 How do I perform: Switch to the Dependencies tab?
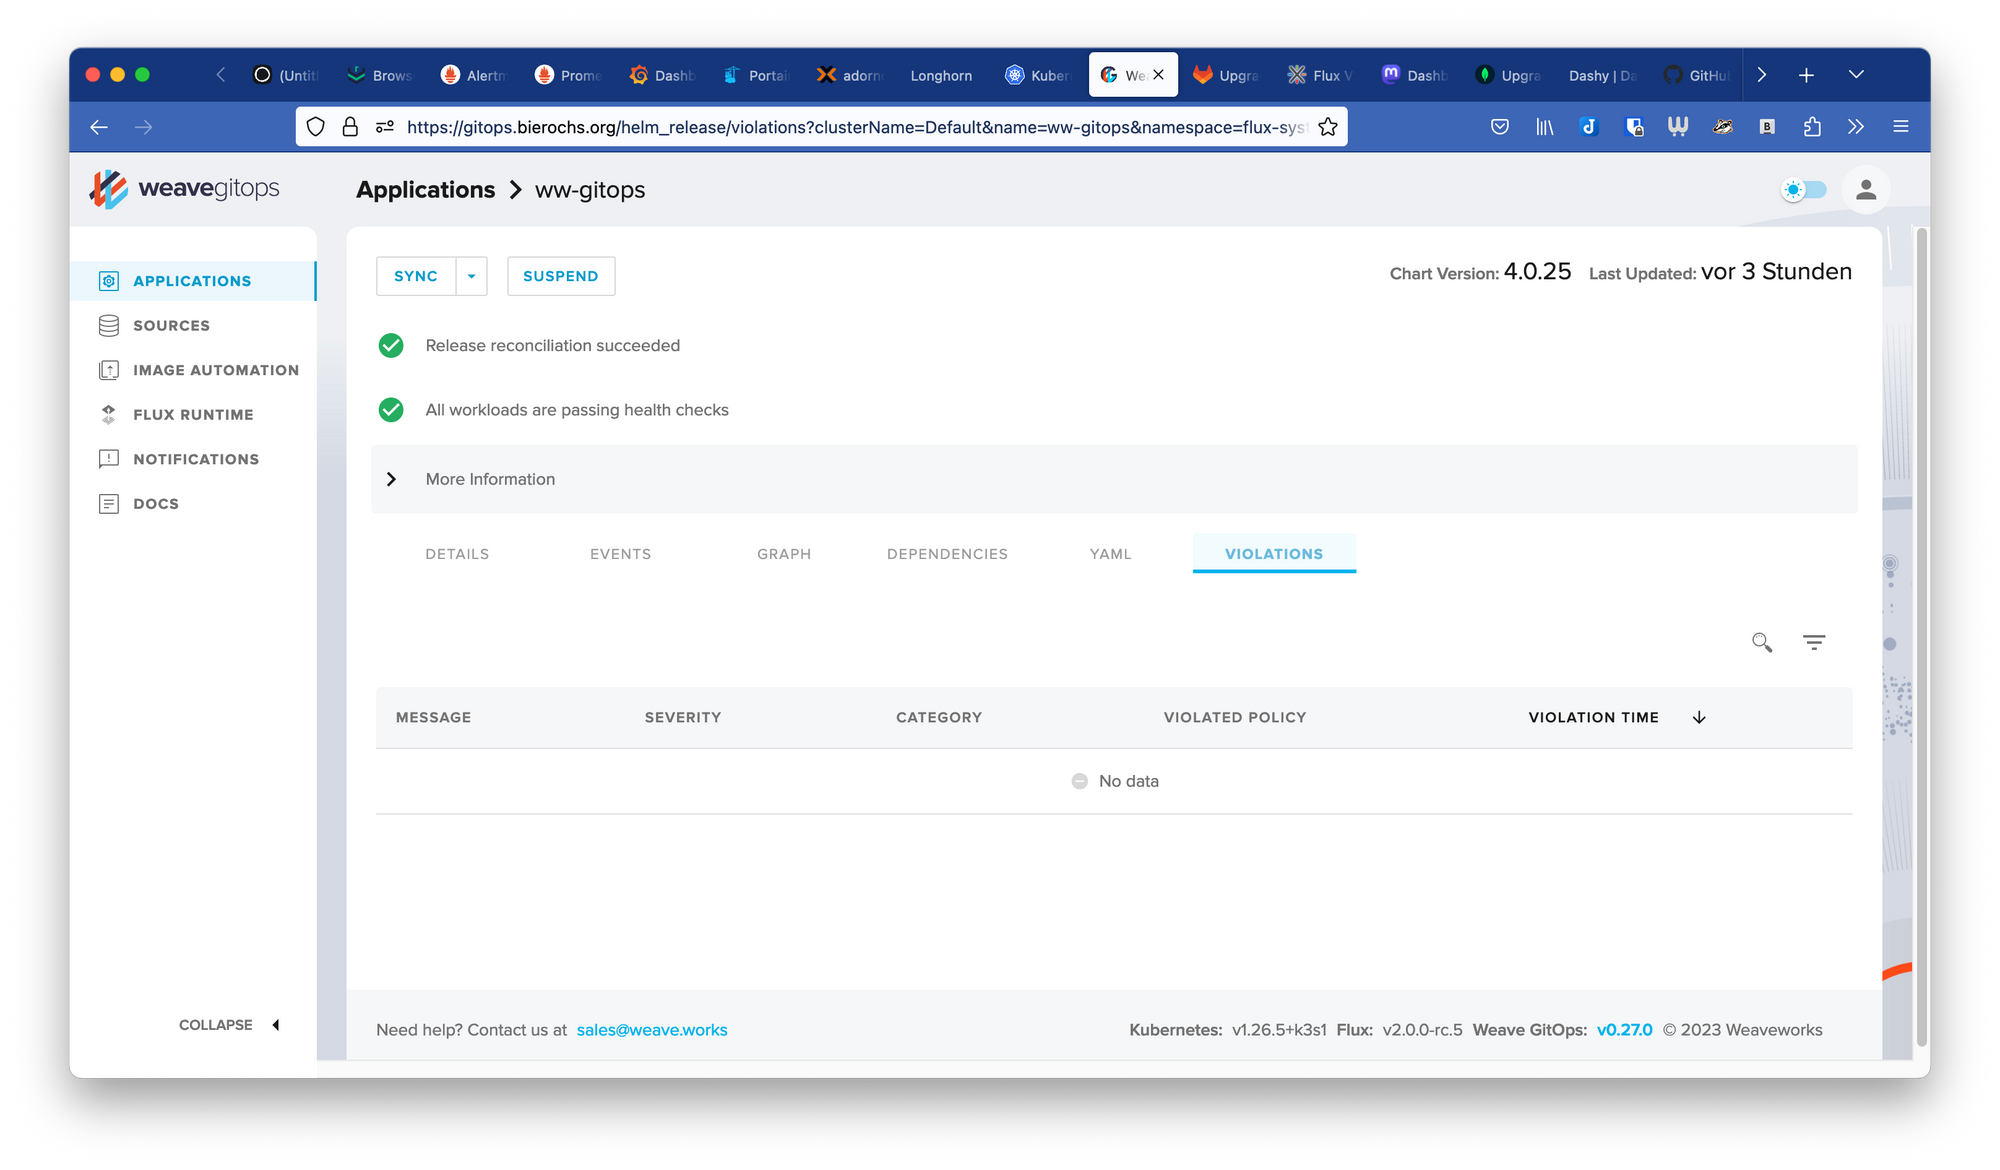(x=947, y=554)
